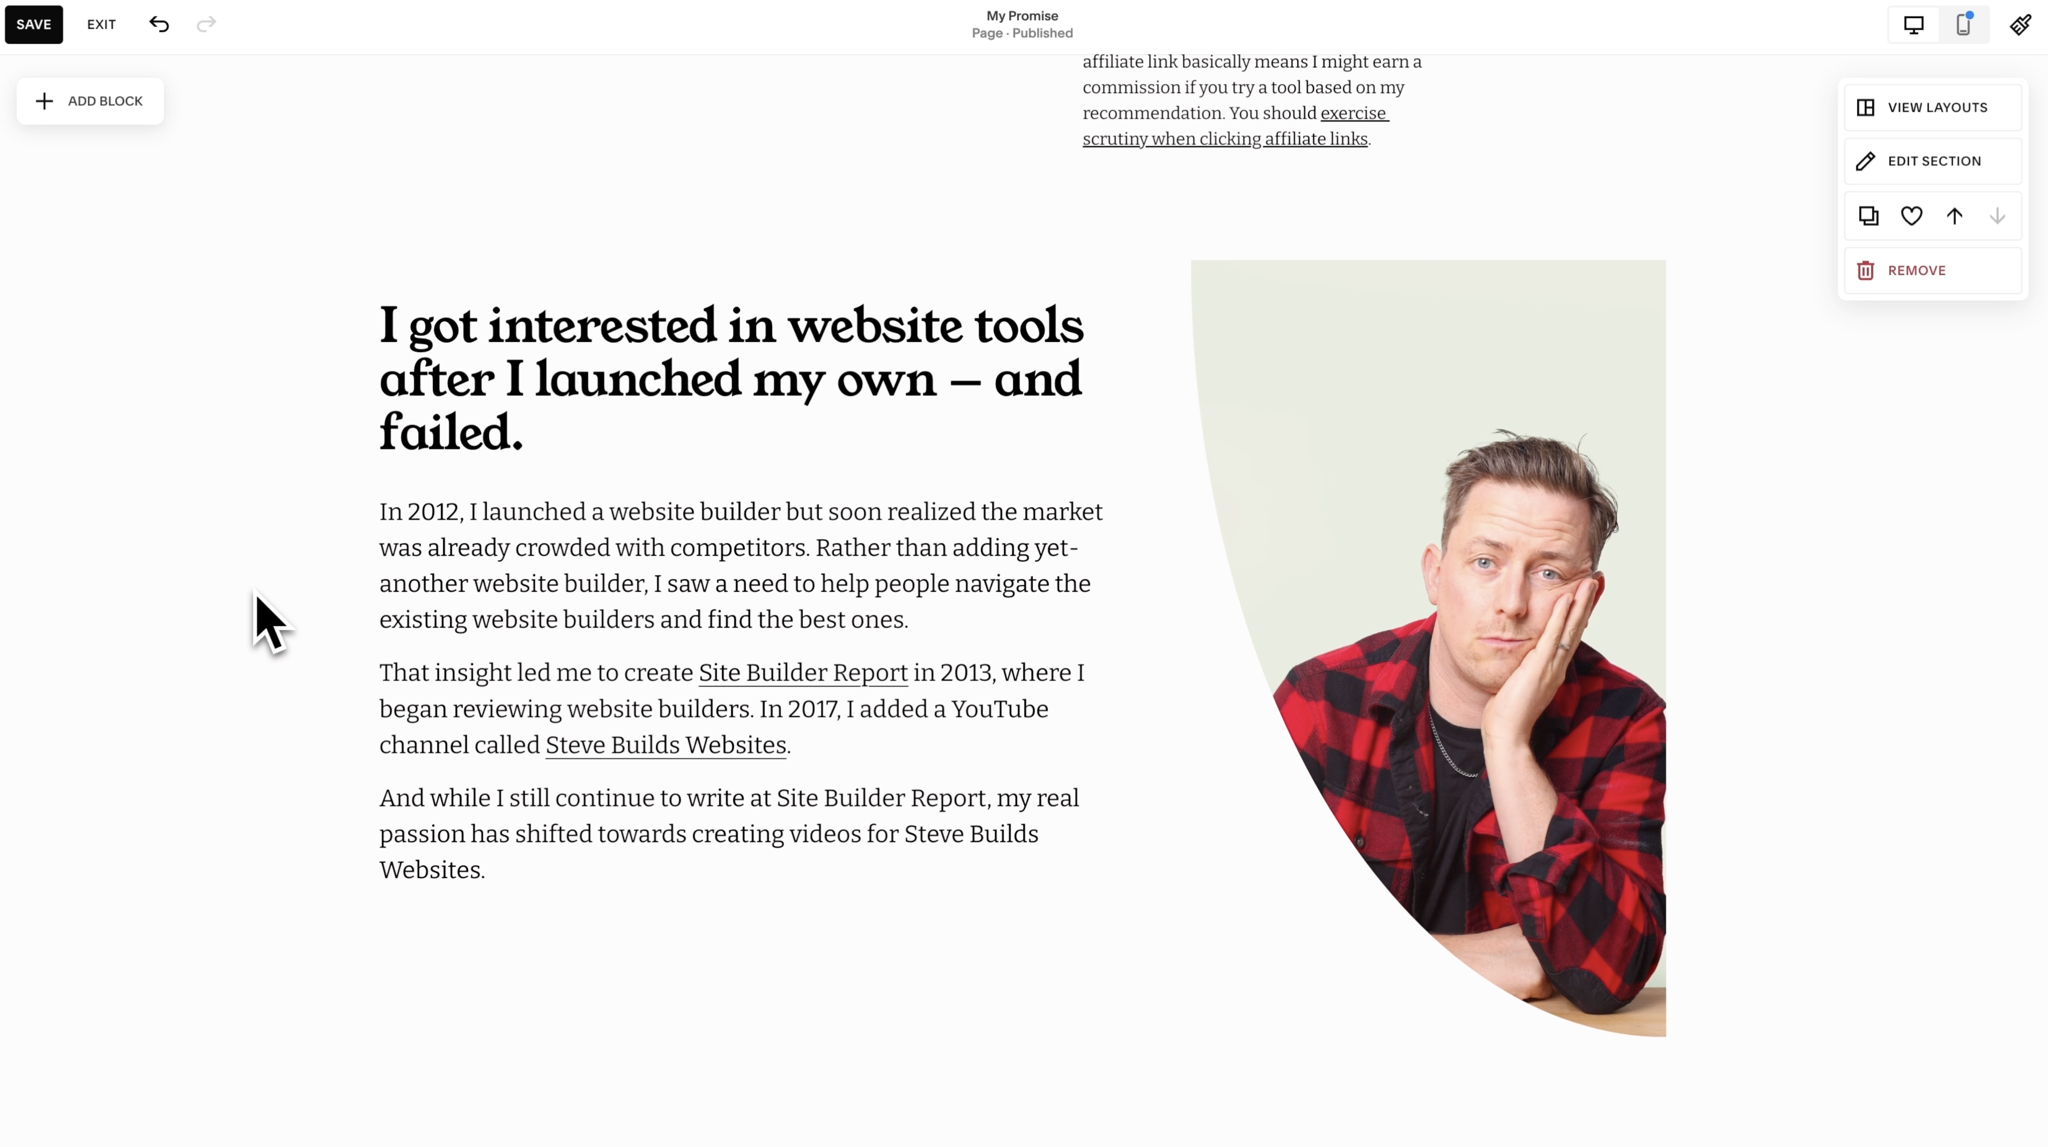
Task: Open the Site Builder Report link
Action: click(803, 673)
